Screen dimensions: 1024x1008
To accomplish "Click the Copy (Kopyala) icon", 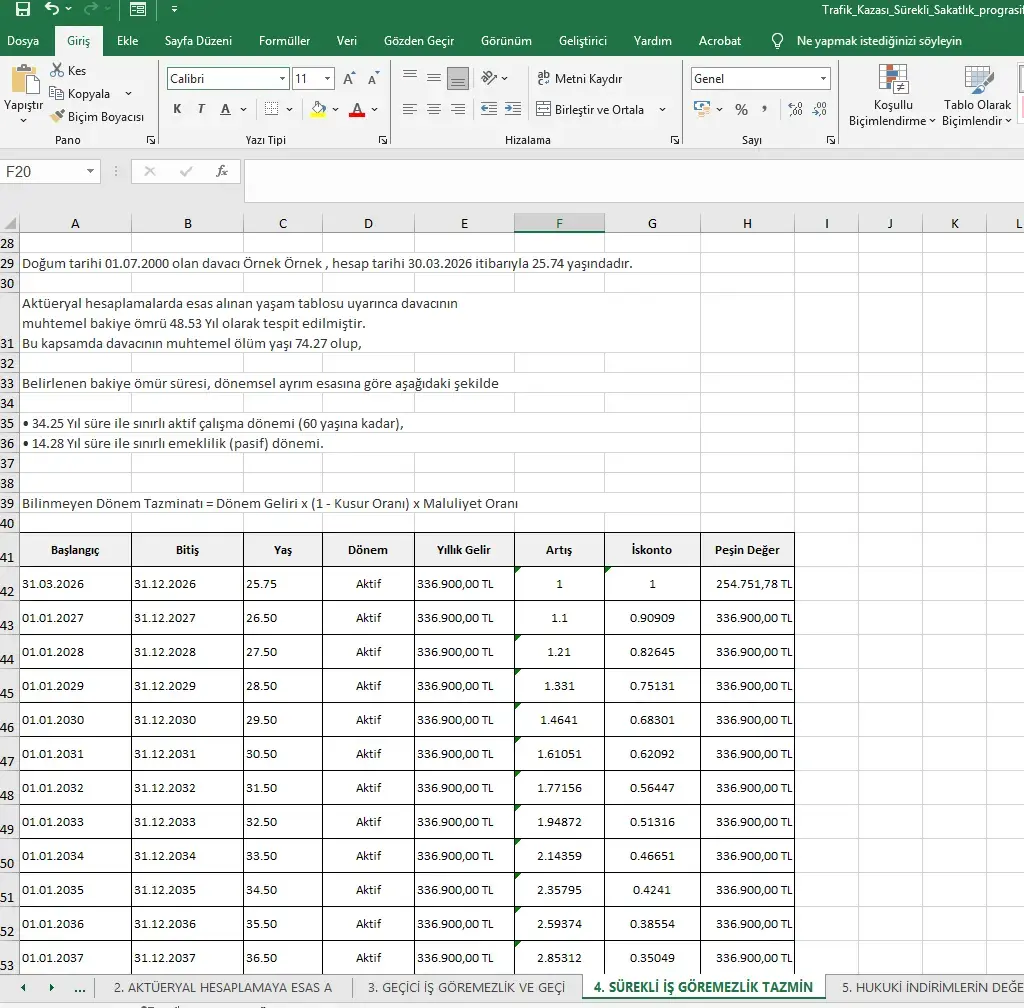I will [56, 93].
